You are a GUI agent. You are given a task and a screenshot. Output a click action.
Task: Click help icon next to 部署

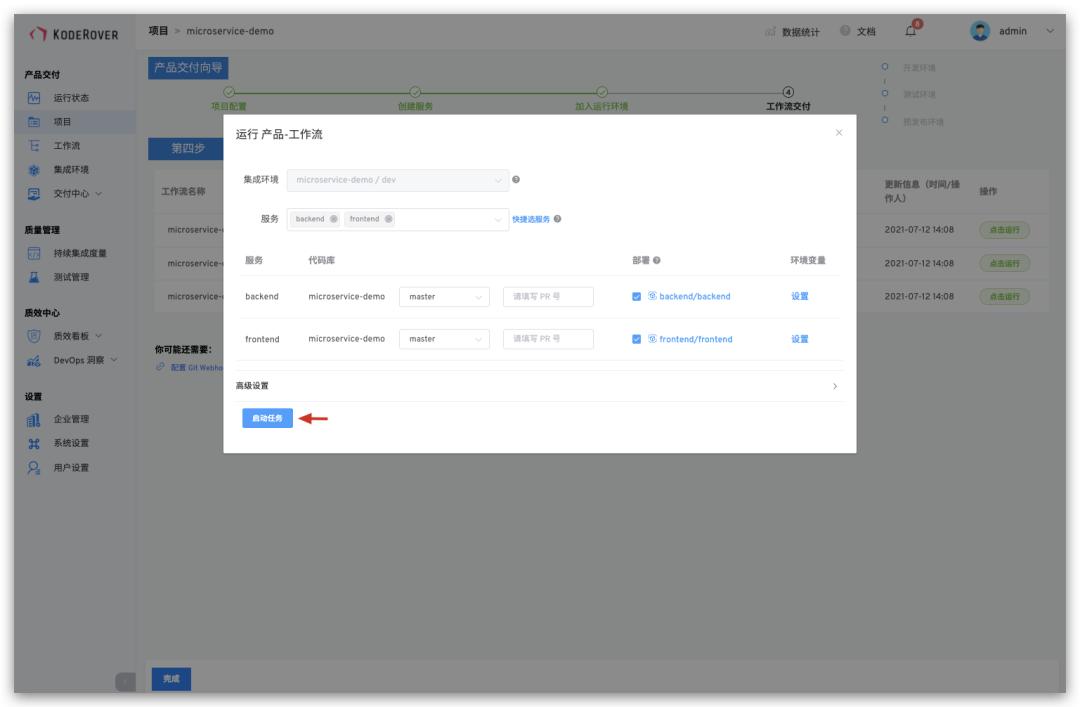[x=656, y=260]
